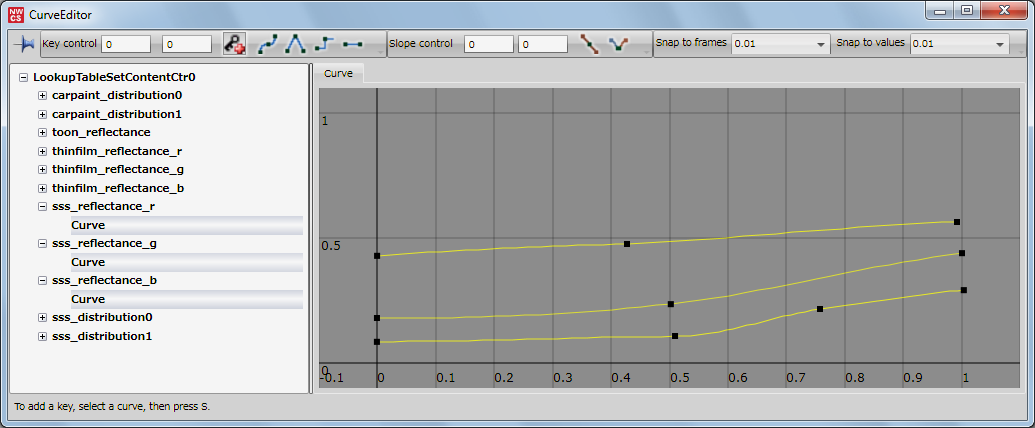Select the flat line interpolation icon

[x=352, y=44]
